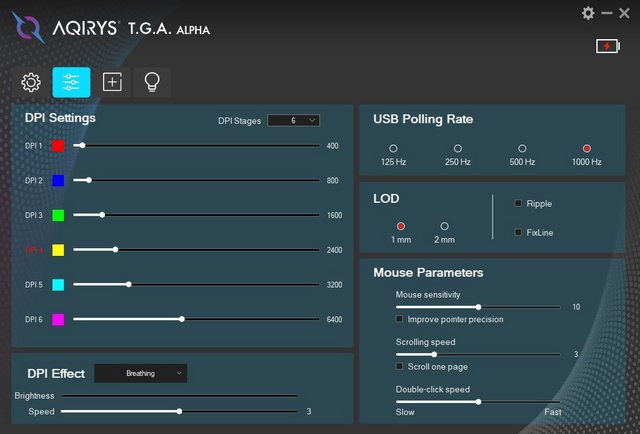Click the battery charging indicator
The width and height of the screenshot is (640, 434).
pos(608,46)
